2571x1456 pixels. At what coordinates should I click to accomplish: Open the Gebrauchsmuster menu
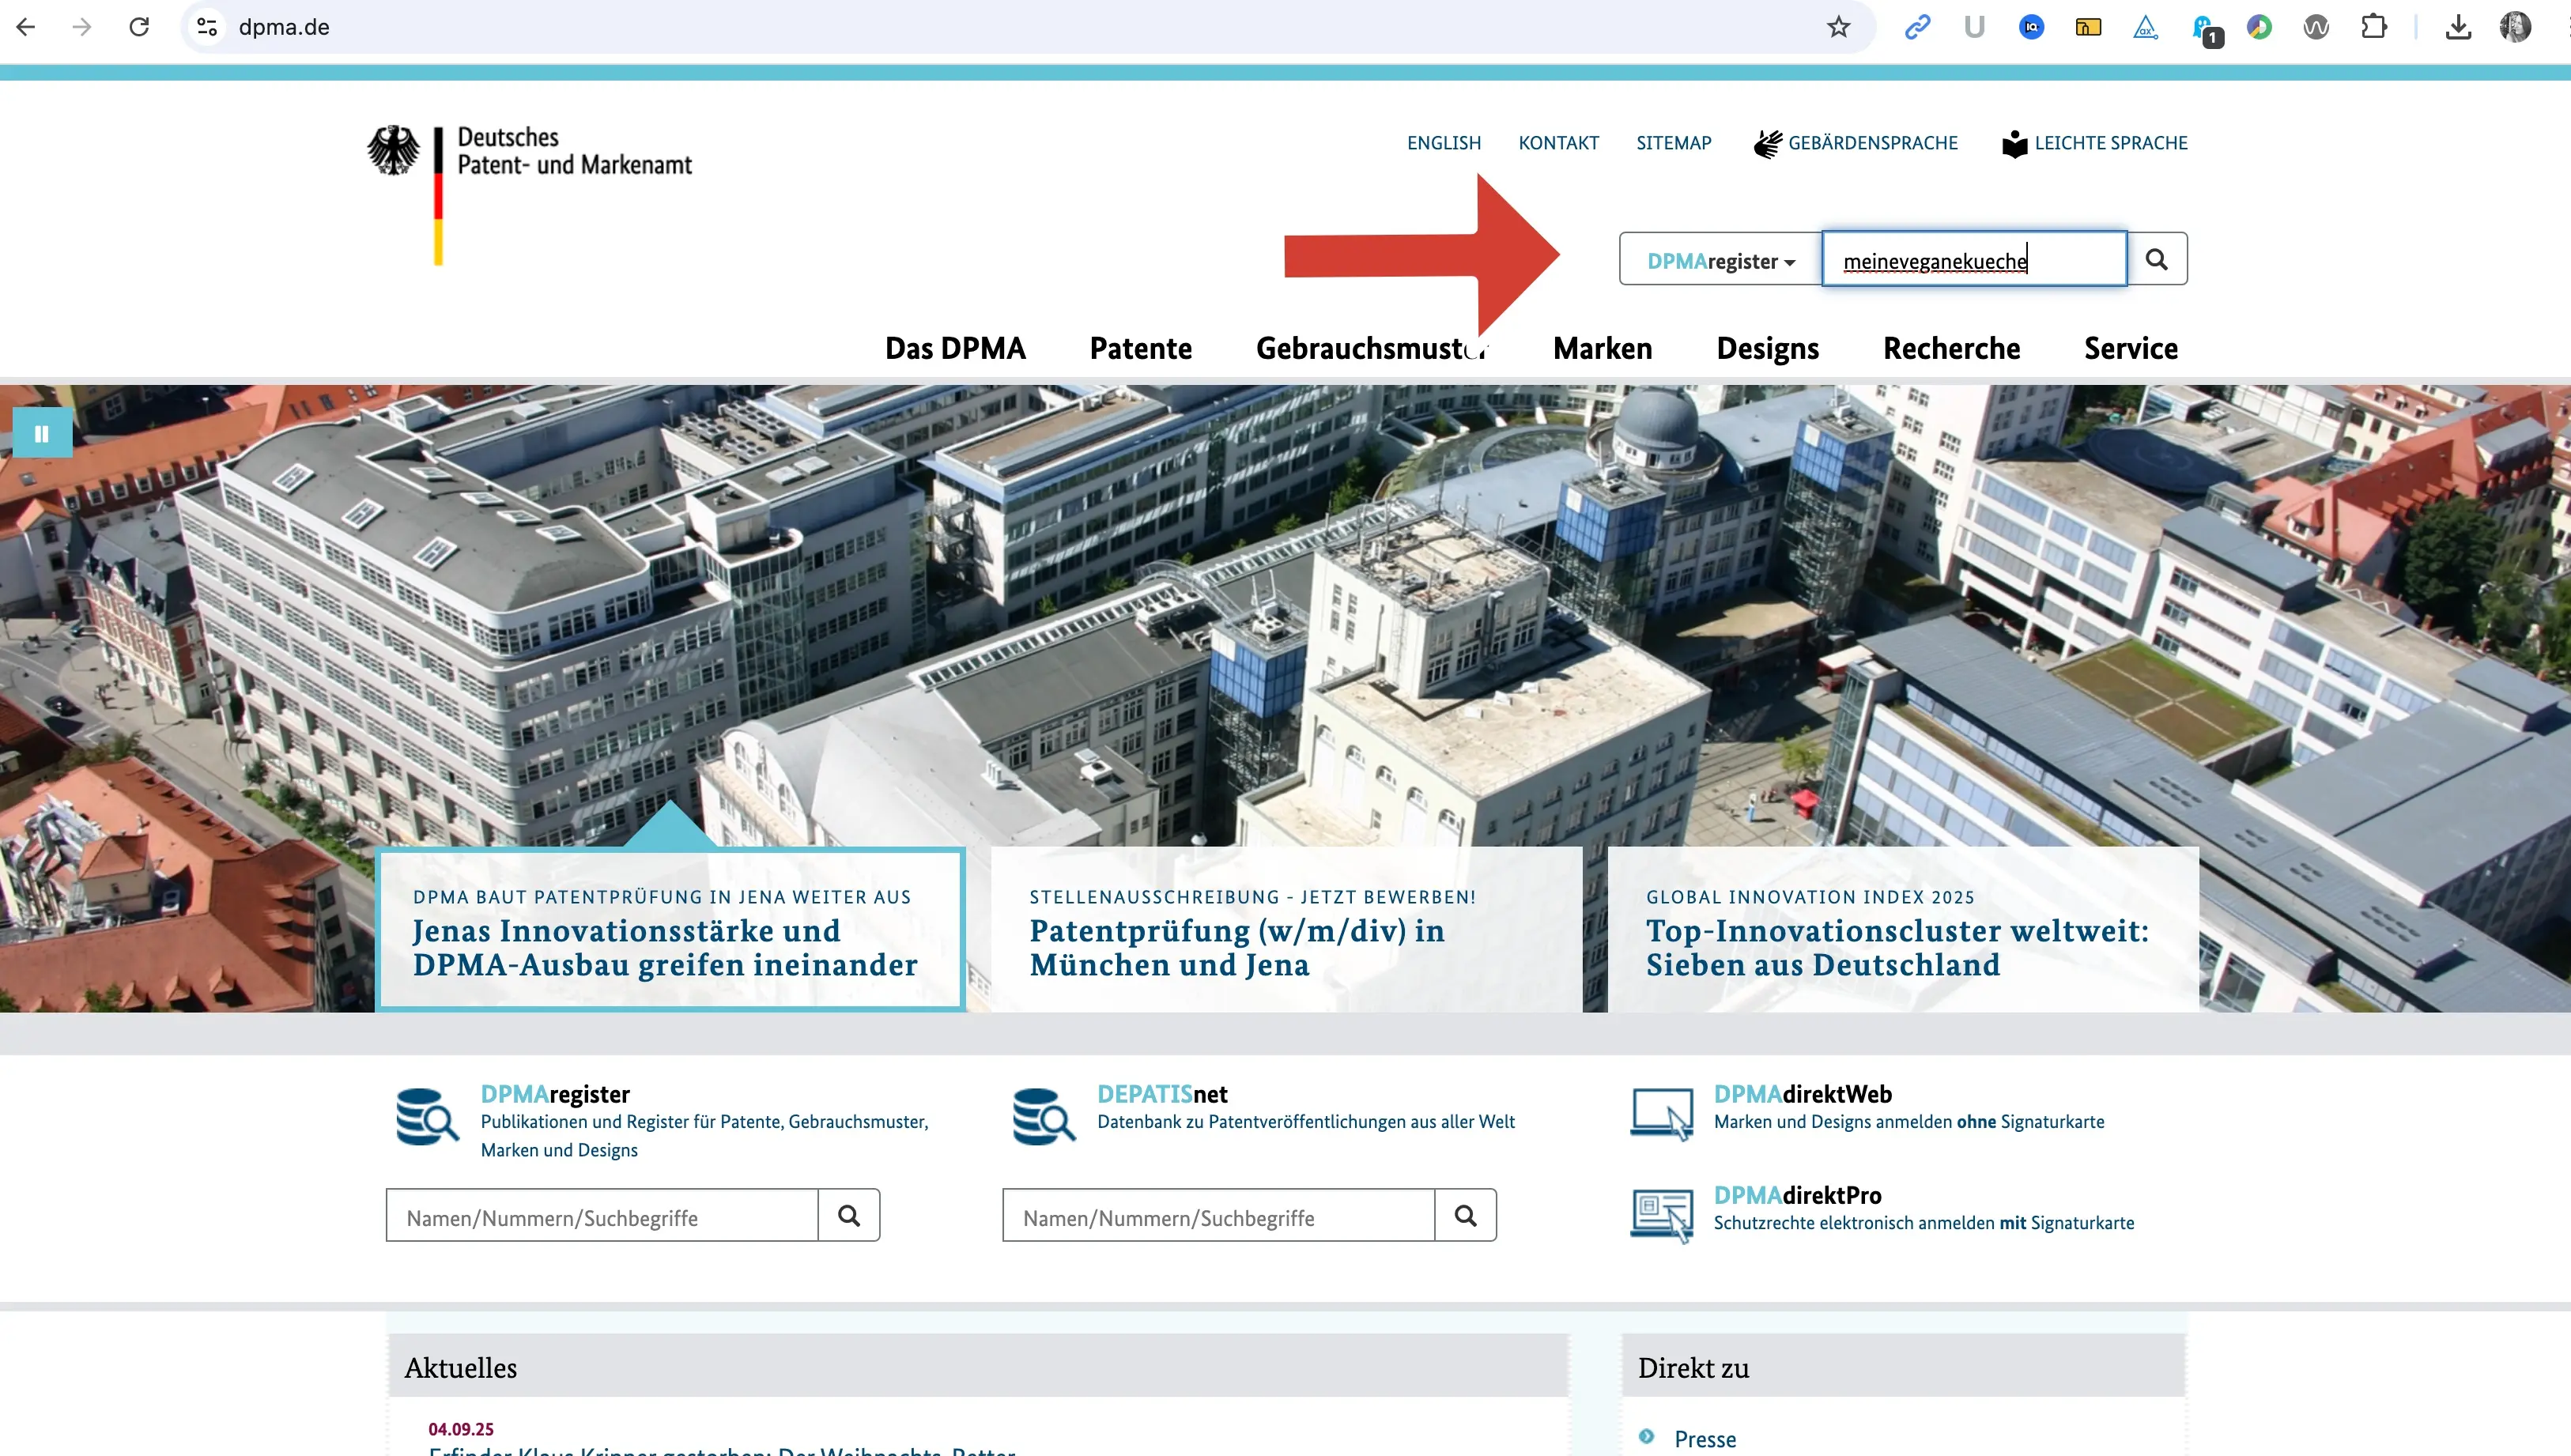(x=1372, y=348)
